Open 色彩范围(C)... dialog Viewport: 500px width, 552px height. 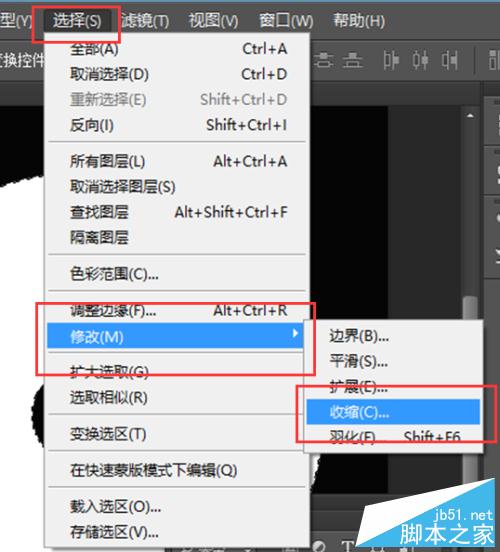[x=178, y=274]
